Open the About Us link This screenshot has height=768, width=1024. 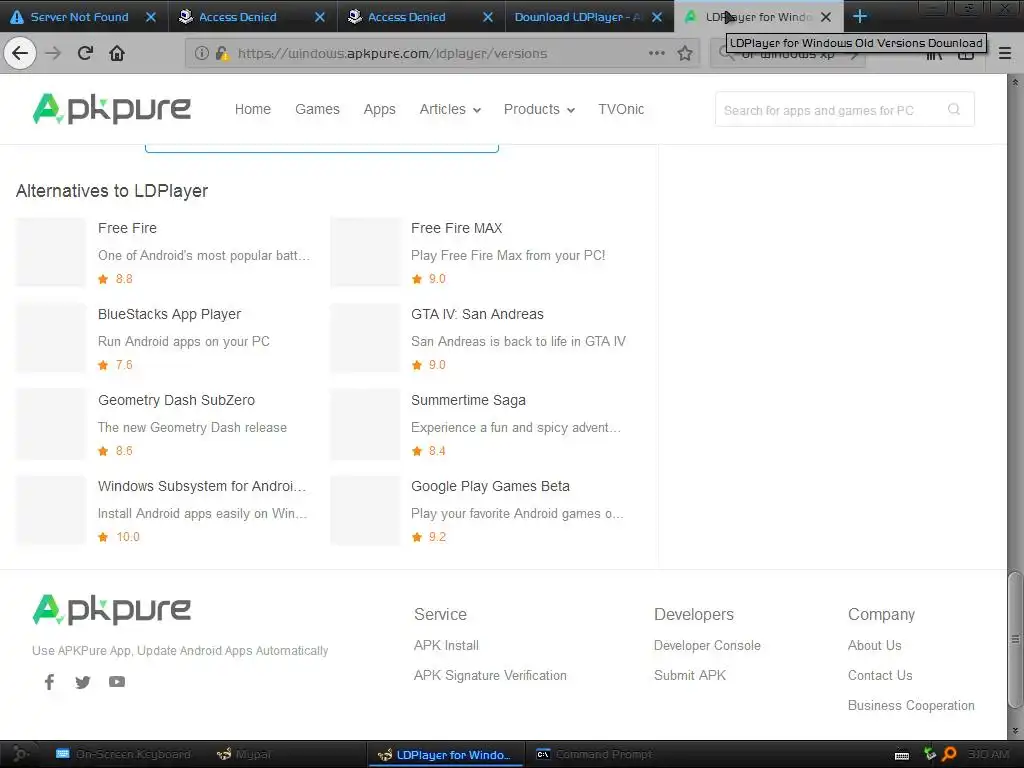[x=874, y=645]
